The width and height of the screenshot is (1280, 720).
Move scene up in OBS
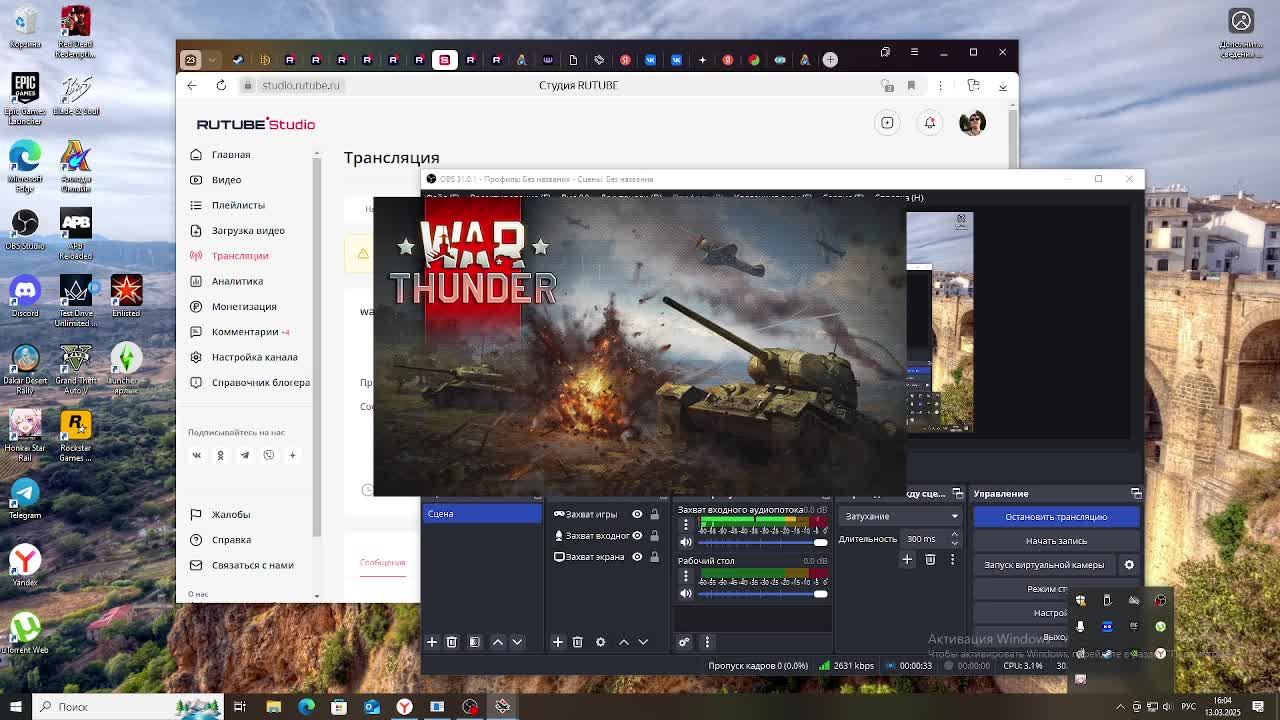498,642
